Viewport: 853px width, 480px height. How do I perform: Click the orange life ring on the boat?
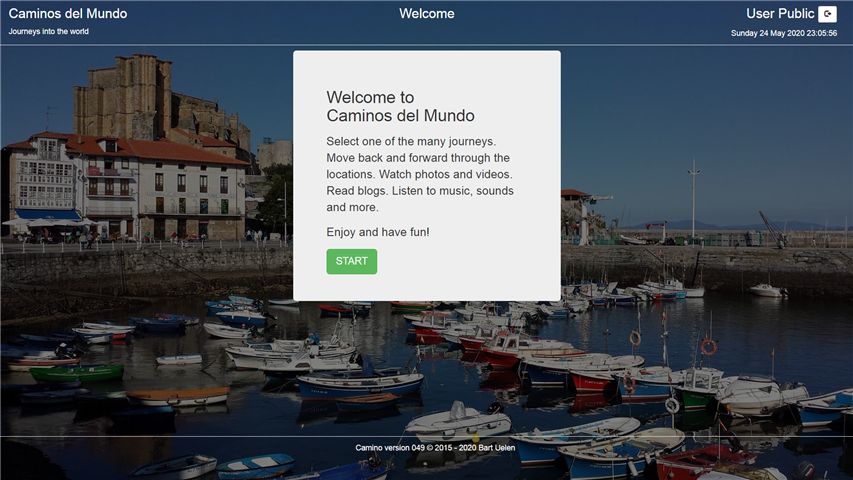click(x=708, y=347)
